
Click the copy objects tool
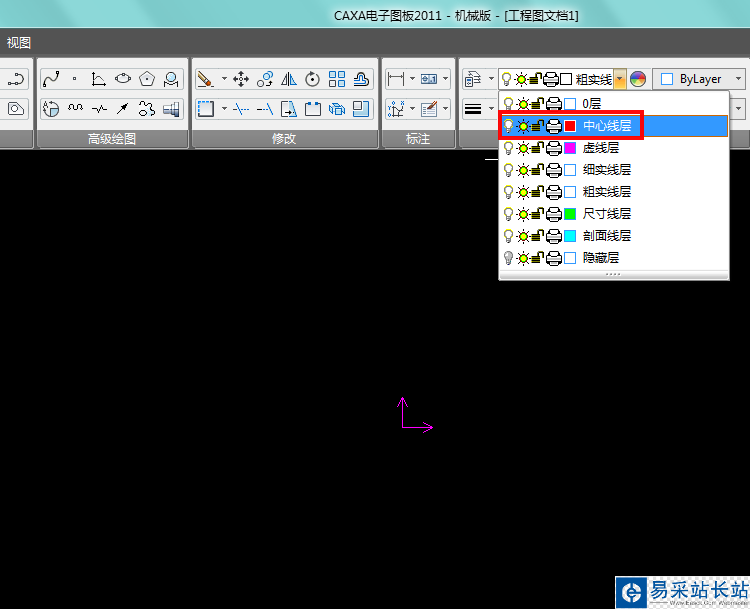(265, 79)
